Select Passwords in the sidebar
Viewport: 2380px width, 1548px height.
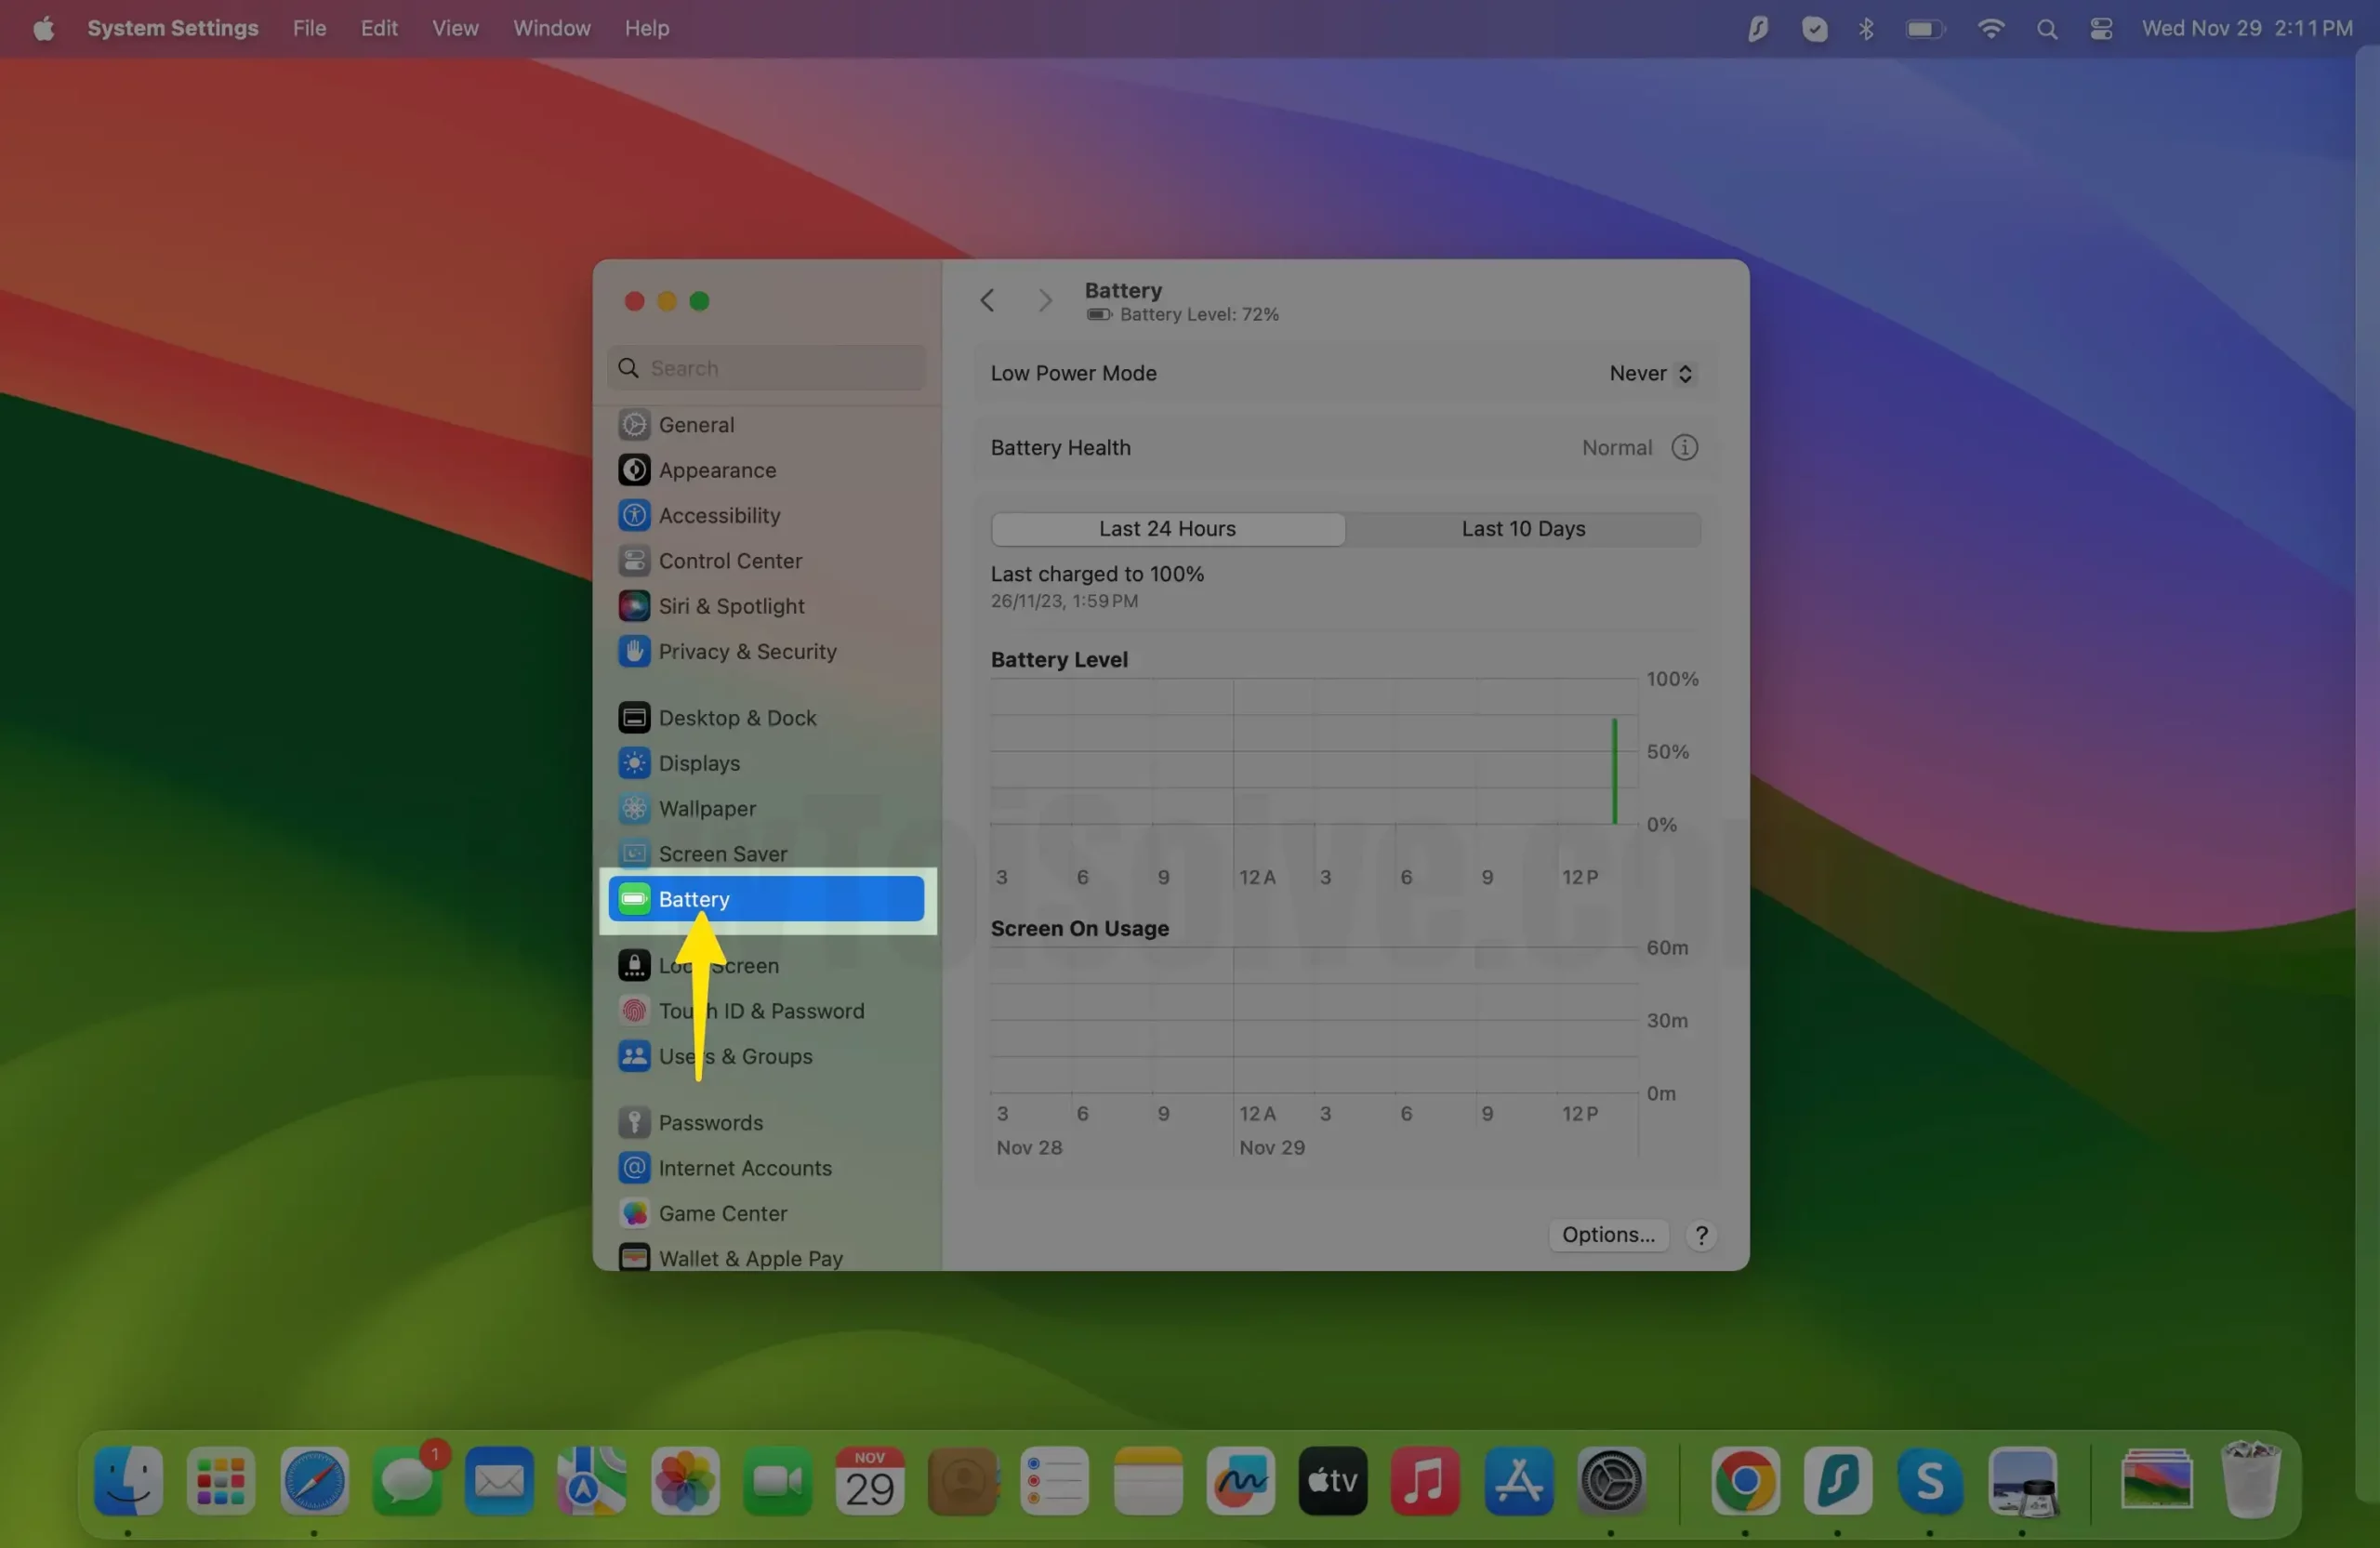[710, 1122]
